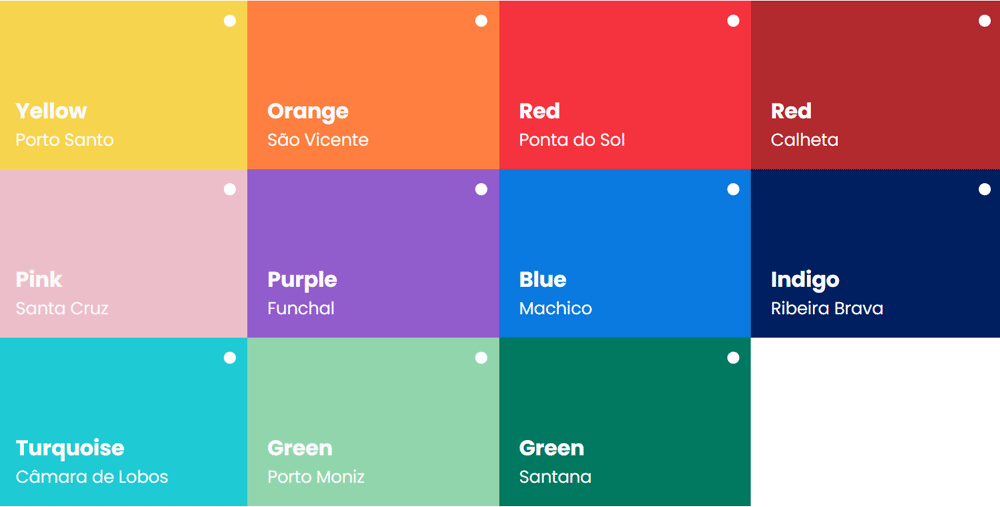The image size is (1000, 507).
Task: Click the dot on dark green Santana card
Action: coord(733,358)
